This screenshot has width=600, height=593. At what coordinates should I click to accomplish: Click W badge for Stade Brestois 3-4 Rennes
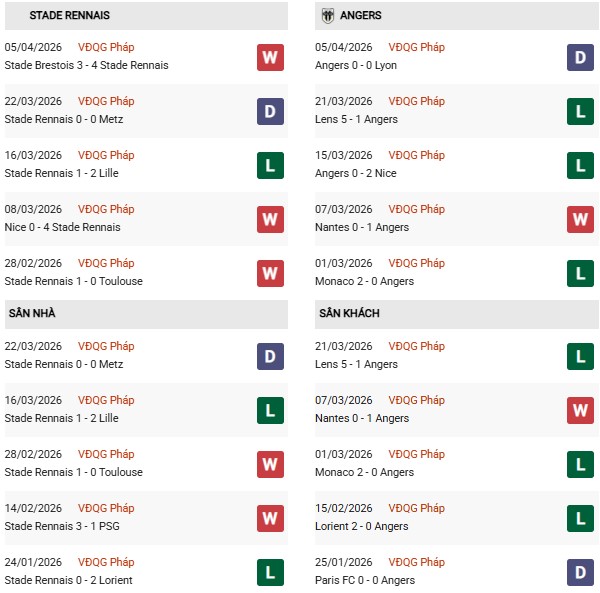click(270, 57)
